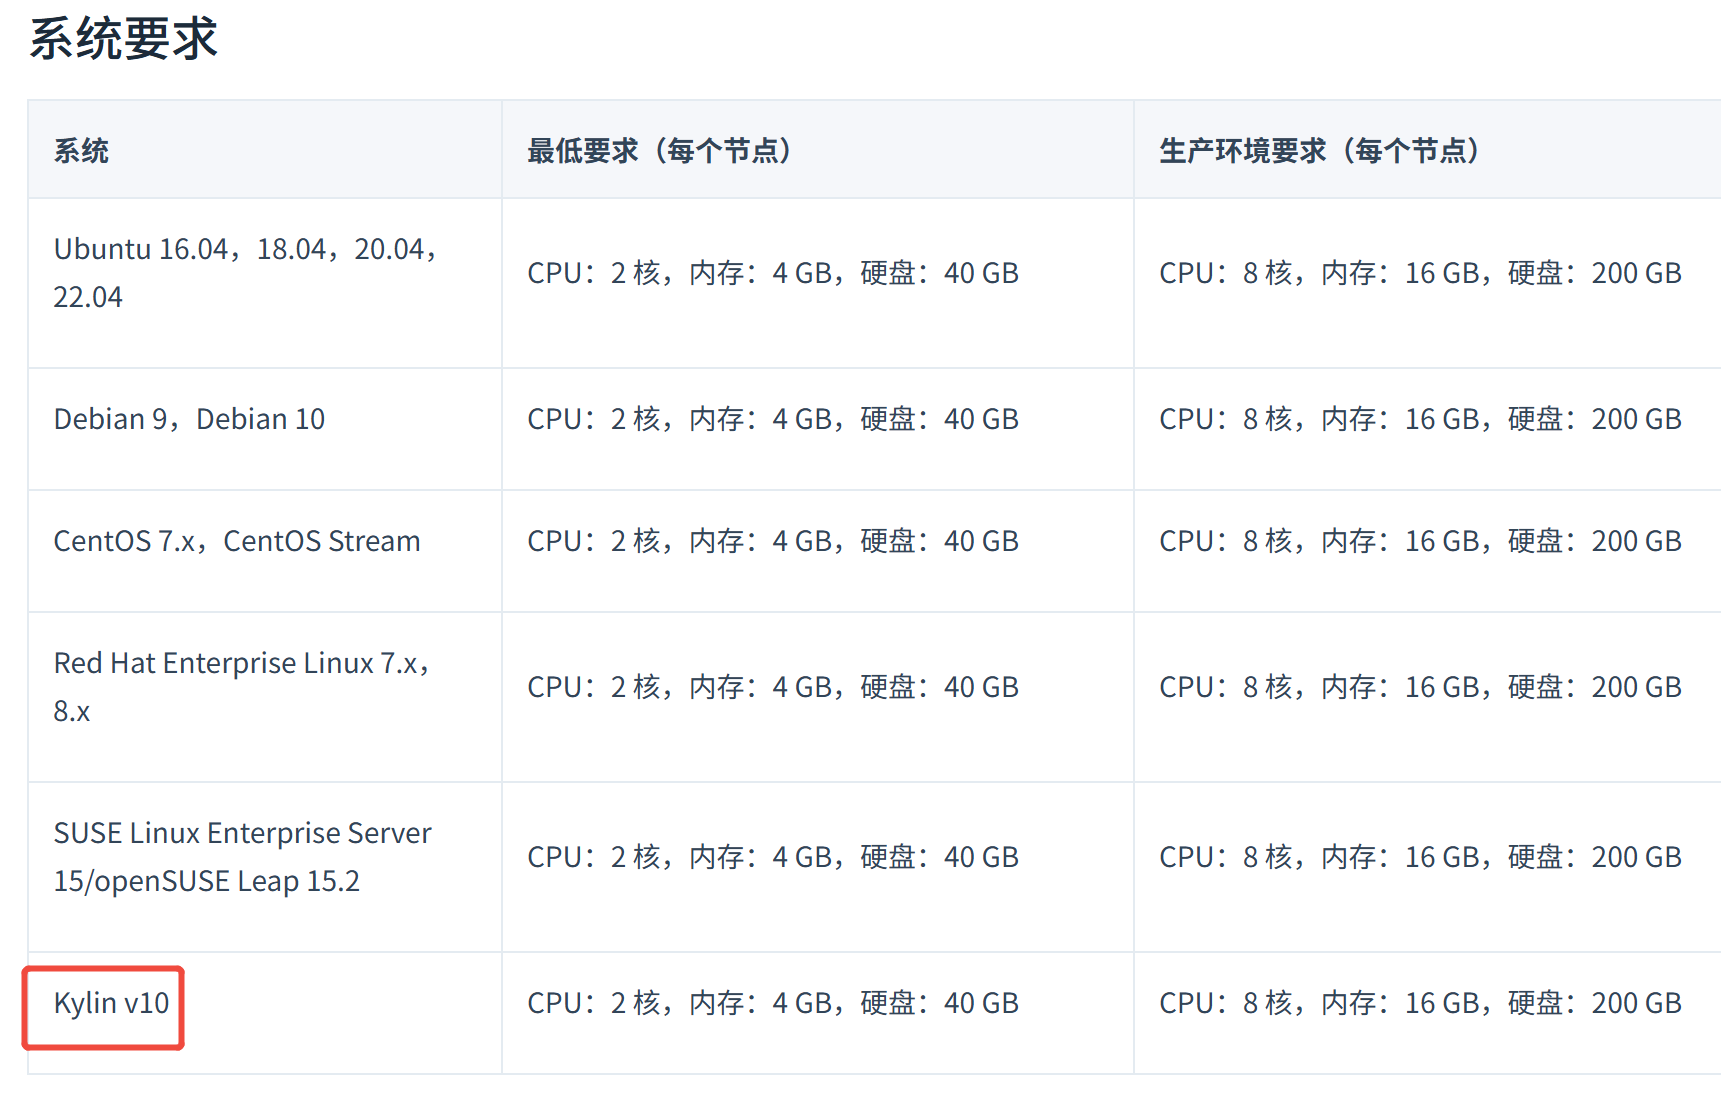The image size is (1721, 1098).
Task: Click the Debian 9, Debian 10 cell
Action: click(x=189, y=419)
